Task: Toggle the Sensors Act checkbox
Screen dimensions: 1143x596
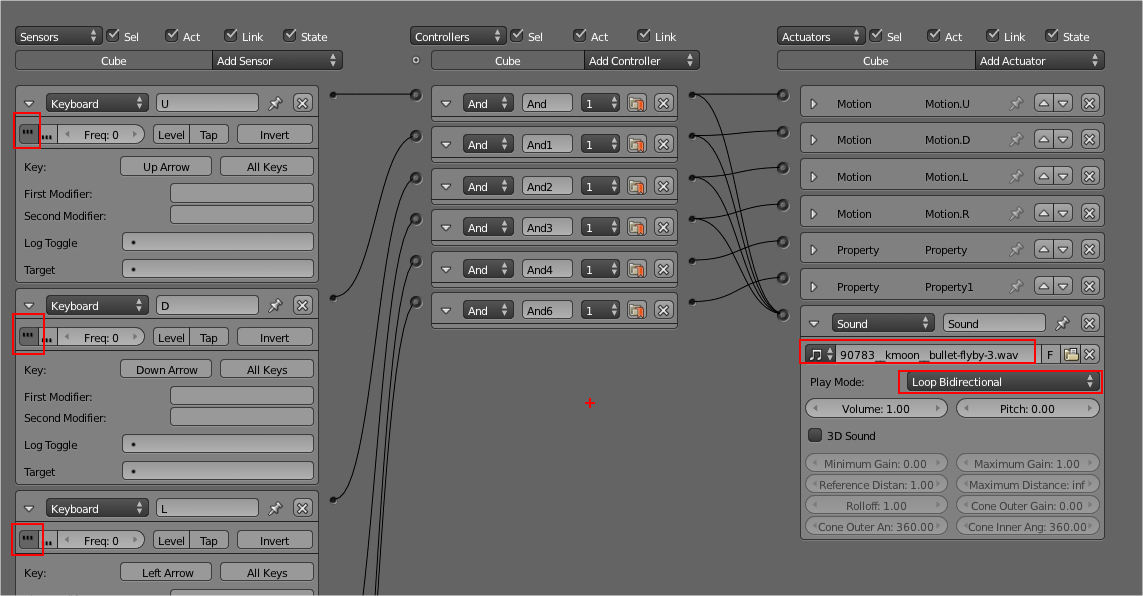Action: click(172, 35)
